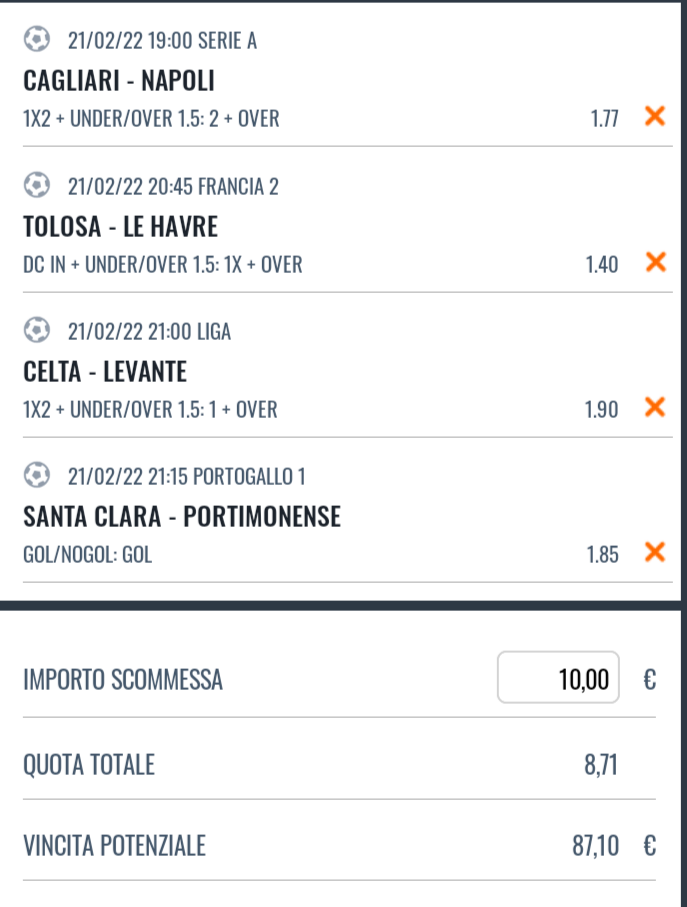Click the Vincita Potenziale amount 87,10

tap(596, 846)
